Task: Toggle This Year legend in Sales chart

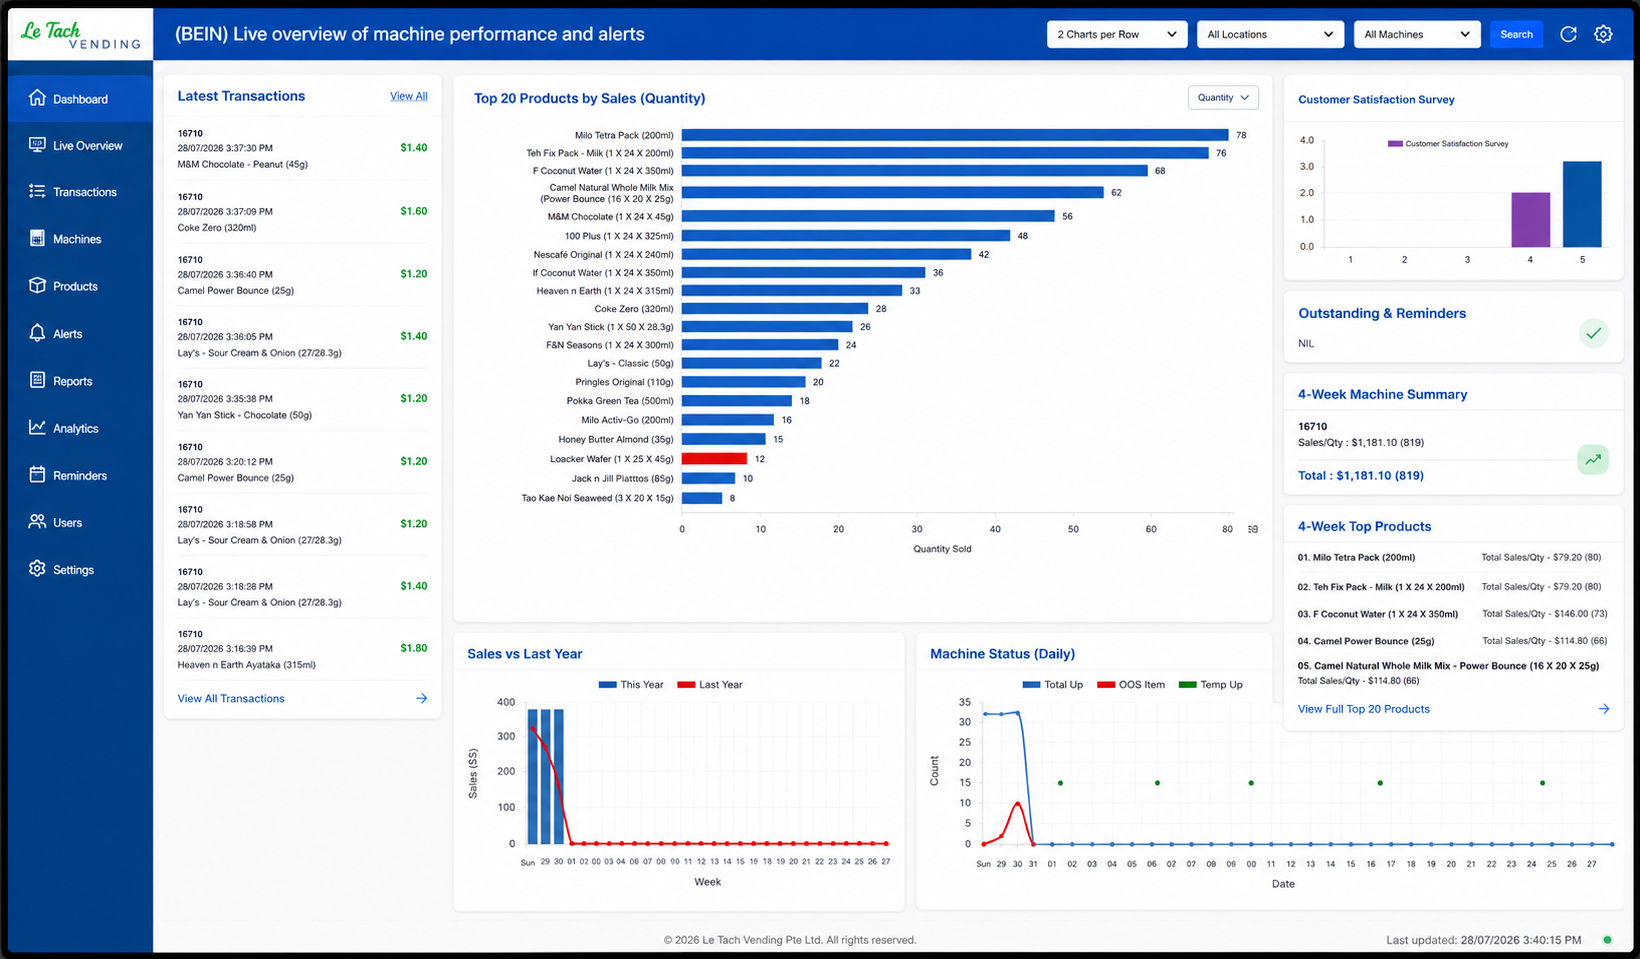Action: pyautogui.click(x=631, y=685)
